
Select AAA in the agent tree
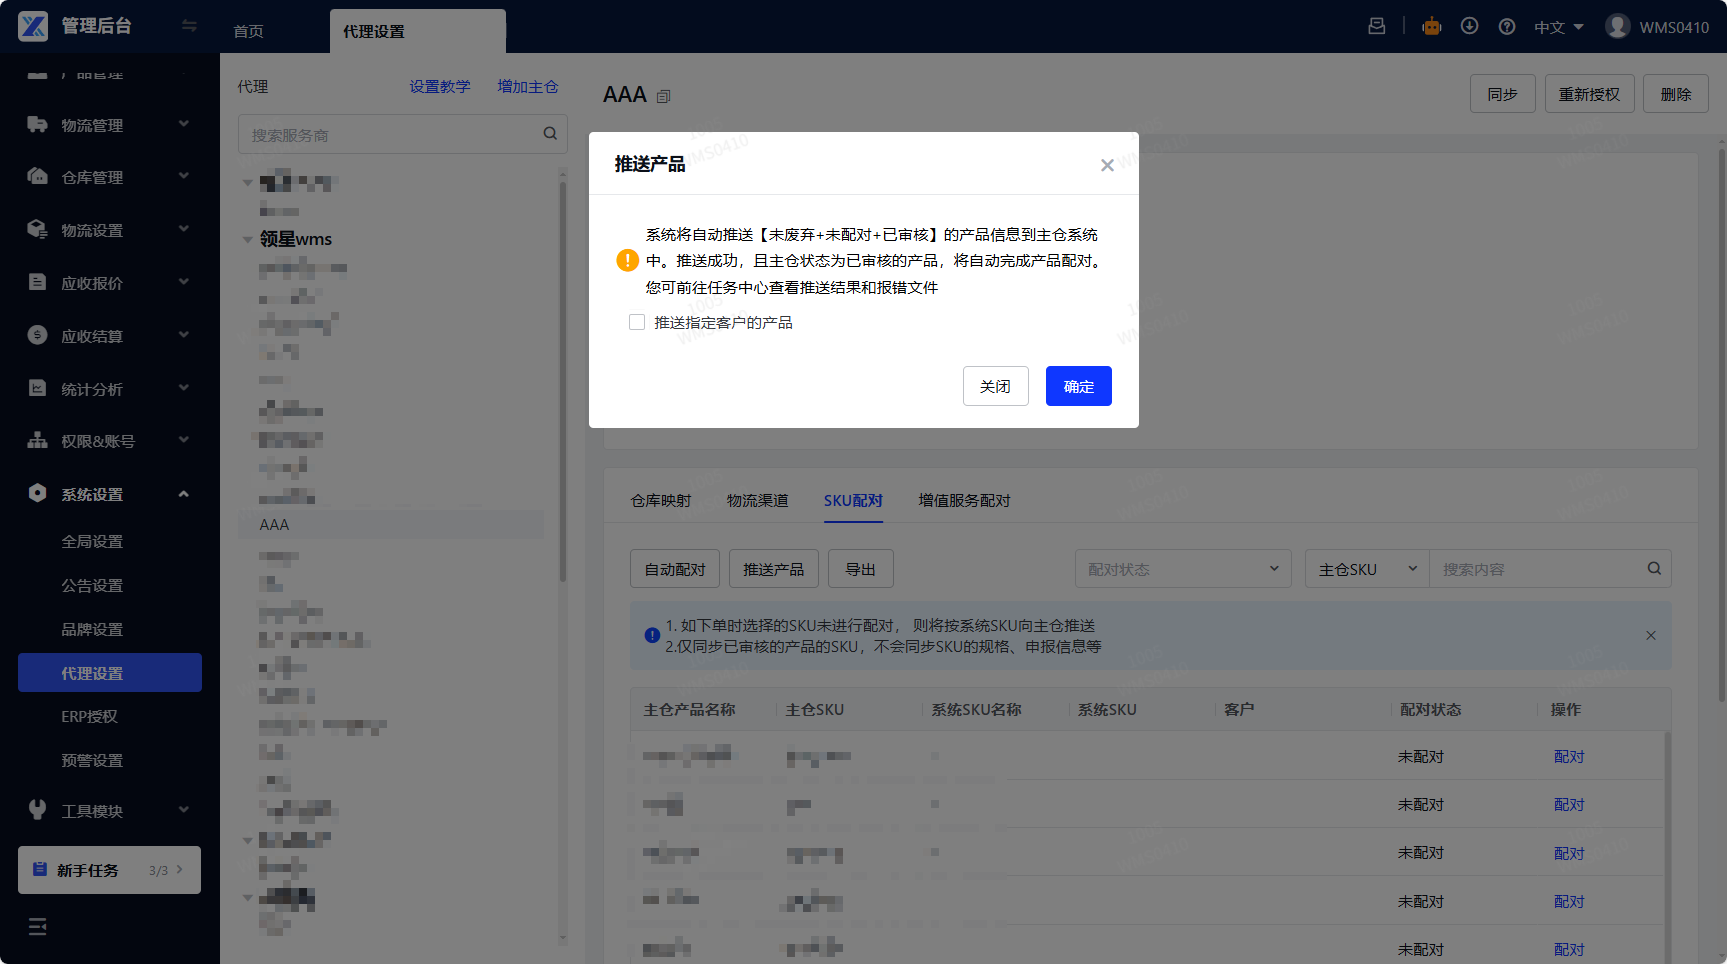(x=391, y=525)
